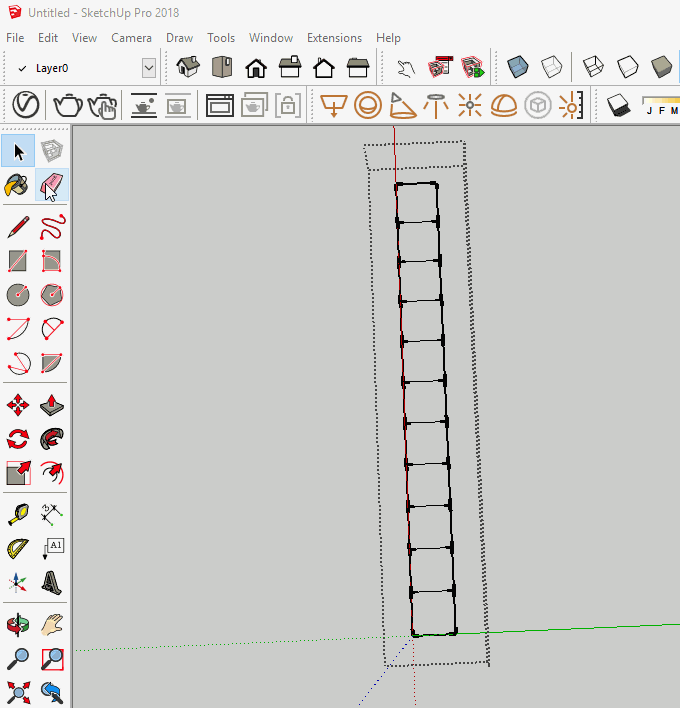Open the Draw menu
The width and height of the screenshot is (680, 708).
[180, 38]
